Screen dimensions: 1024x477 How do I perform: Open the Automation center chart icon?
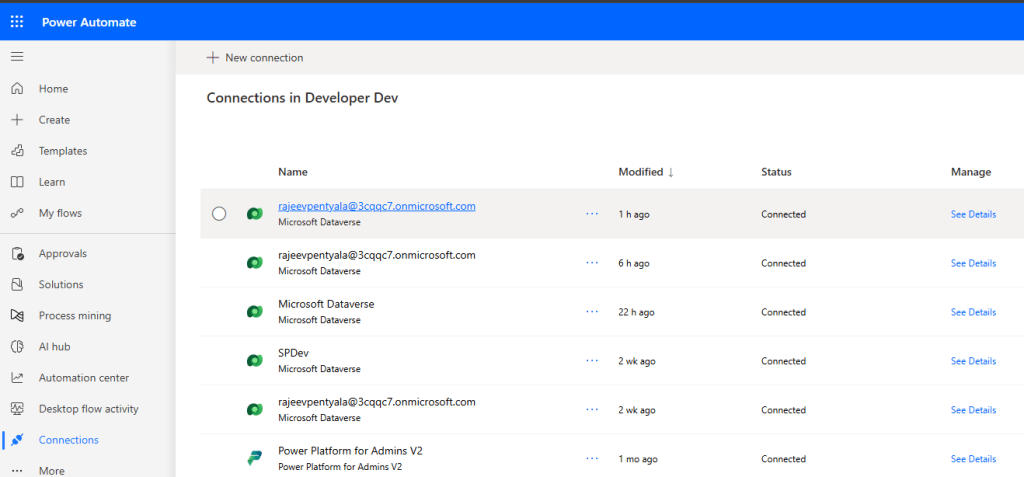click(17, 378)
